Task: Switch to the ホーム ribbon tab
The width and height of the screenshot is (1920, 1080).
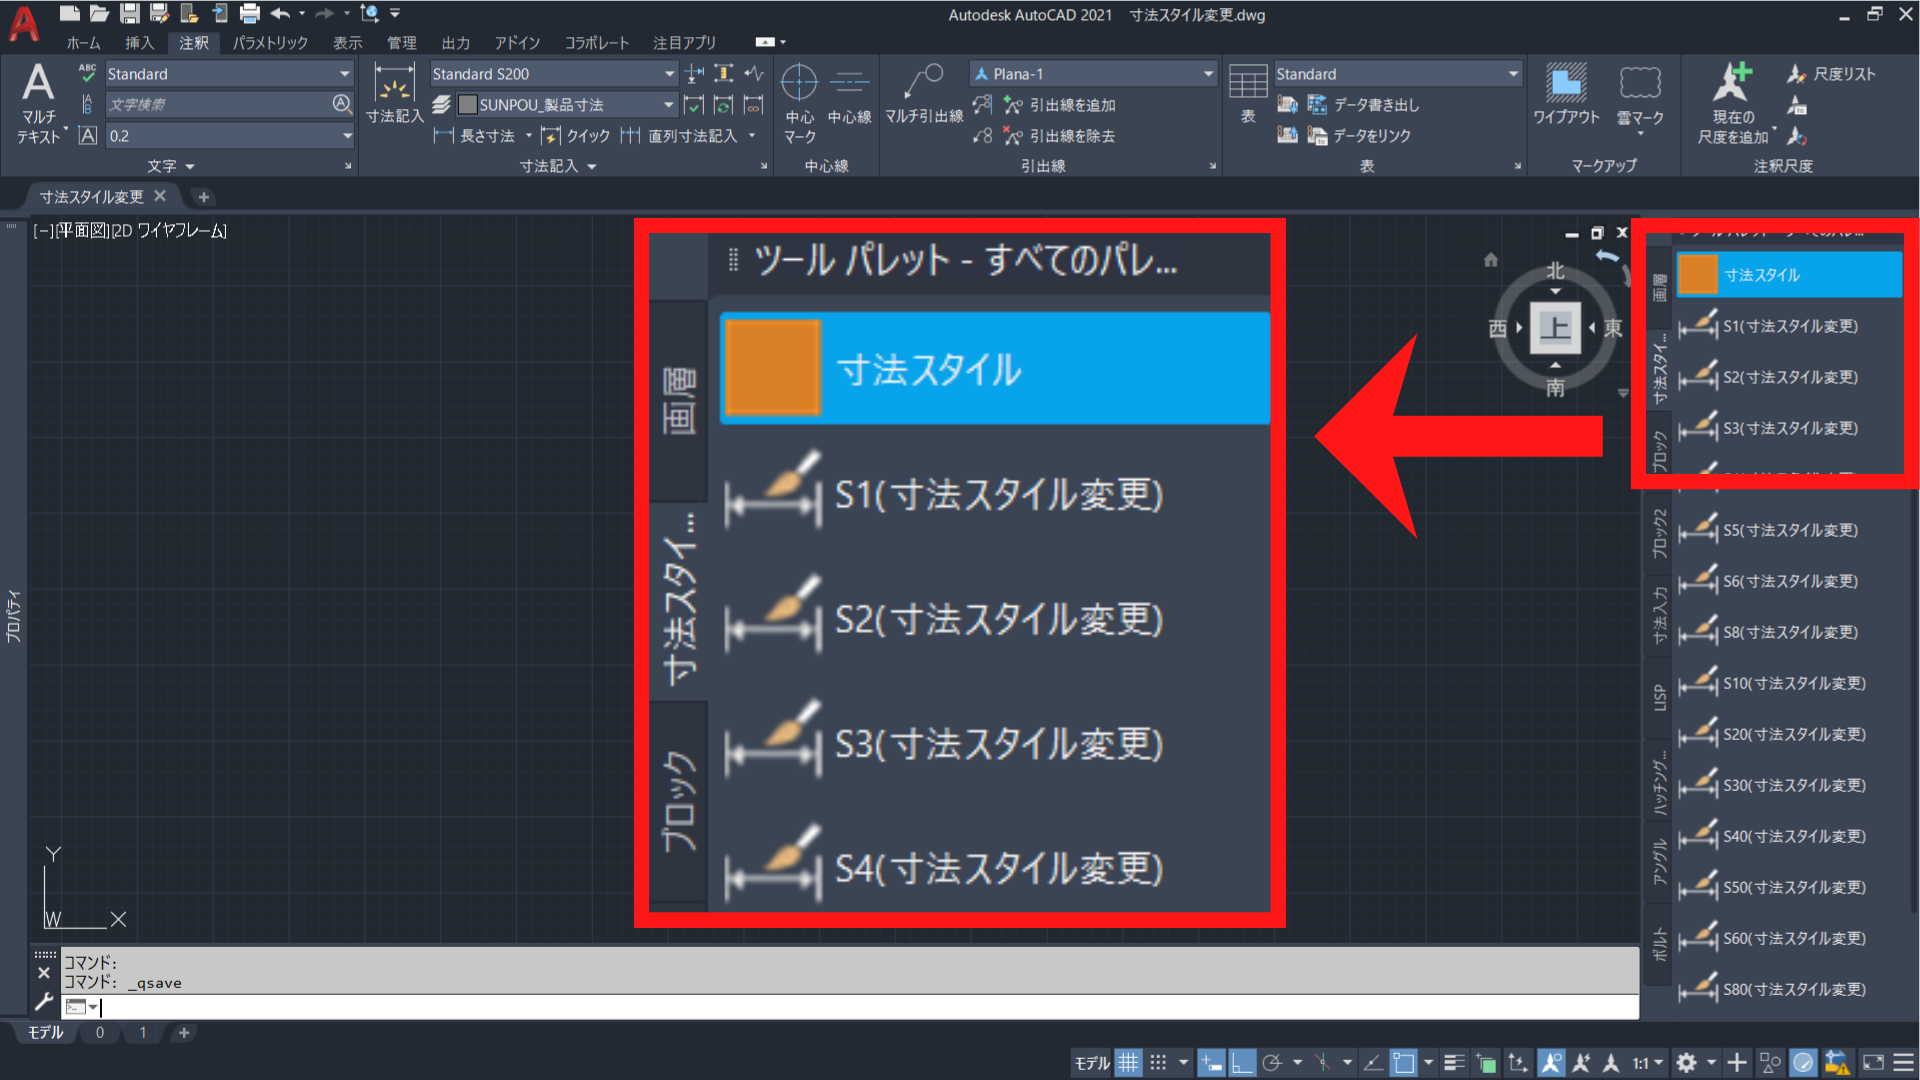Action: (x=84, y=43)
